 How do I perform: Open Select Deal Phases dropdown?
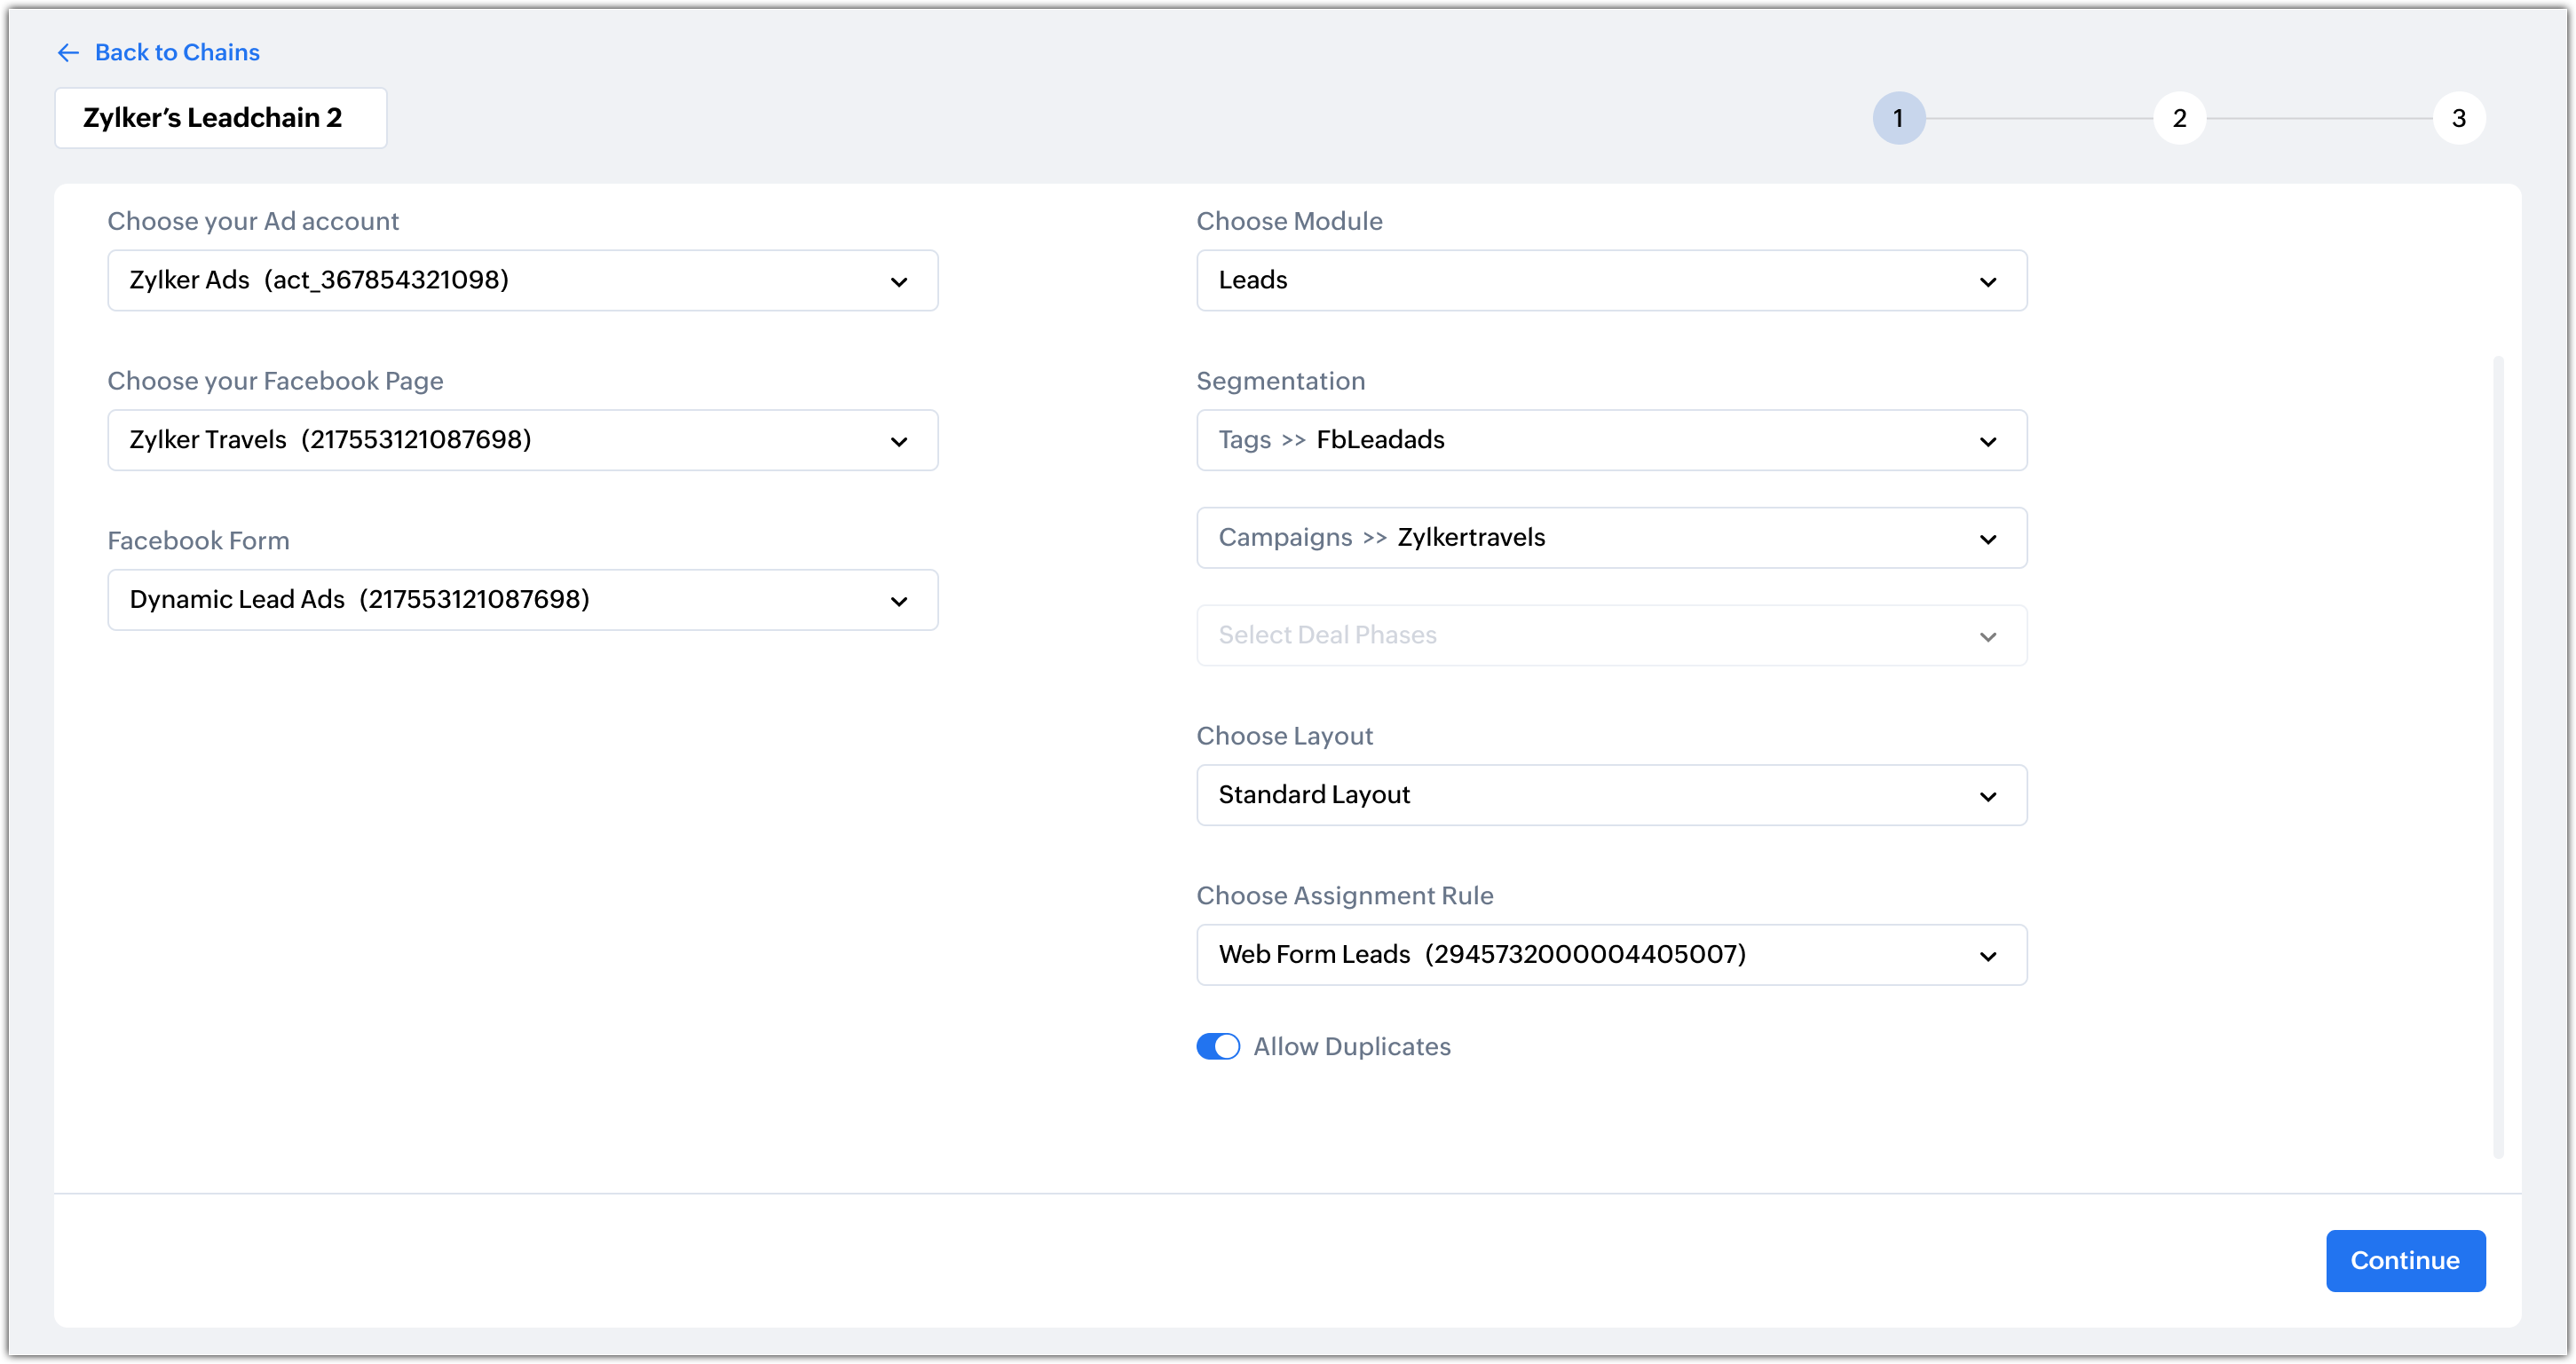pos(1611,635)
